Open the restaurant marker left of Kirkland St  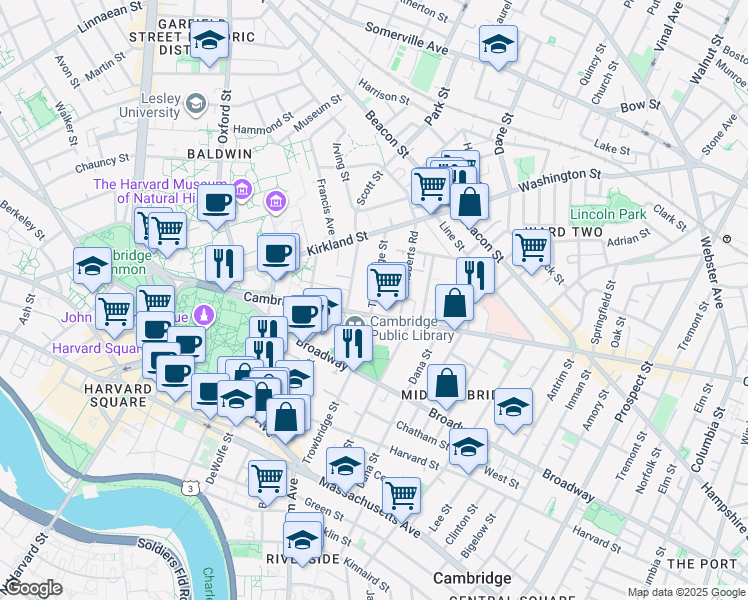[x=224, y=264]
